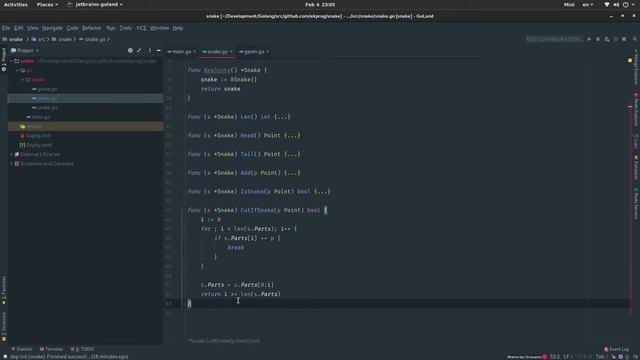This screenshot has height=360, width=640.
Task: Select the vendor folder row
Action: [86, 127]
